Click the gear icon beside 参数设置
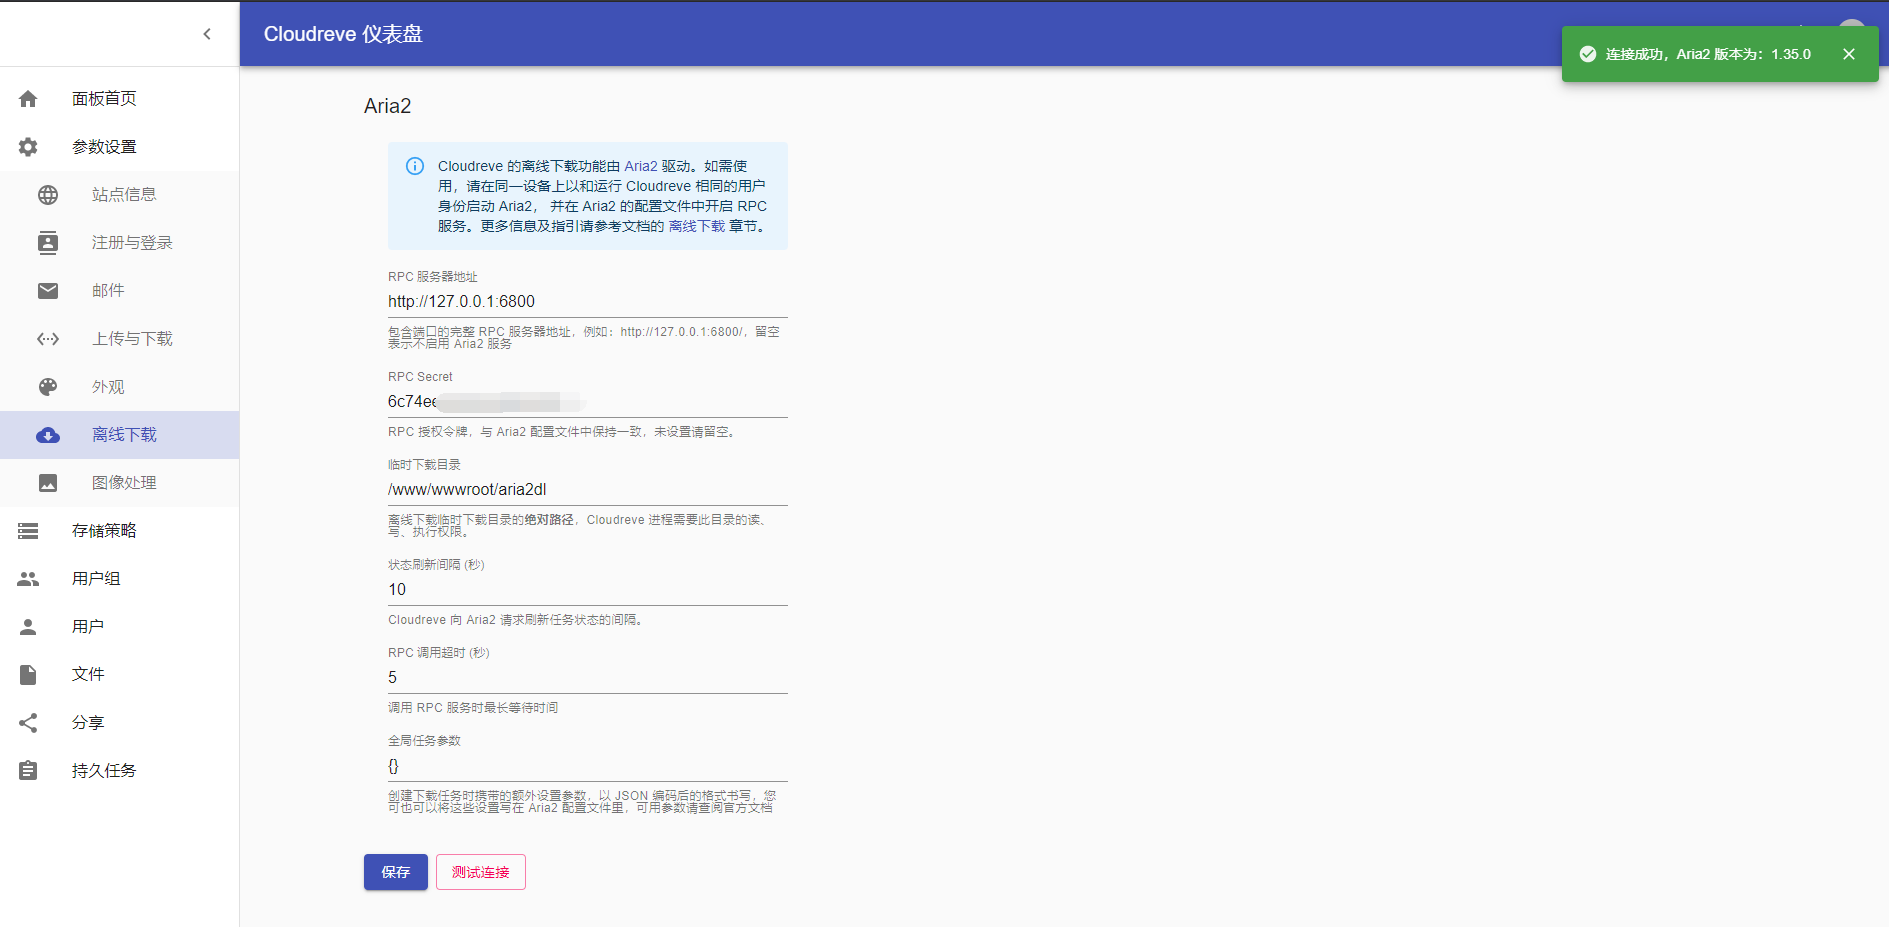1889x927 pixels. pos(28,147)
